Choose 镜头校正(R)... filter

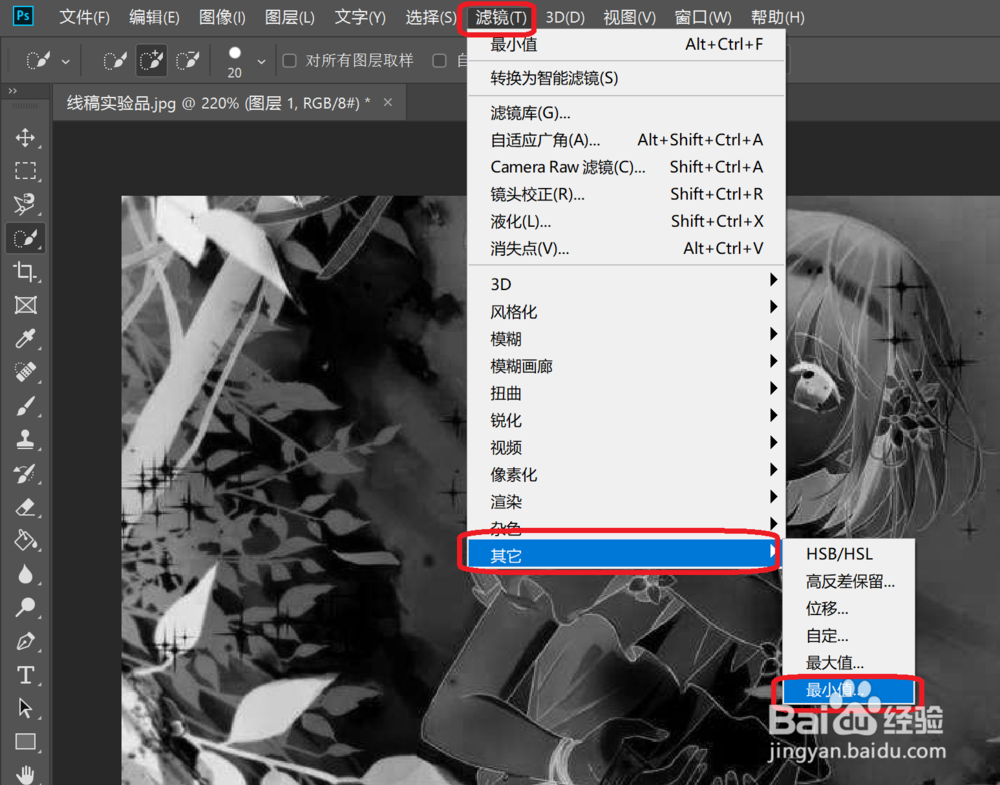tap(626, 194)
